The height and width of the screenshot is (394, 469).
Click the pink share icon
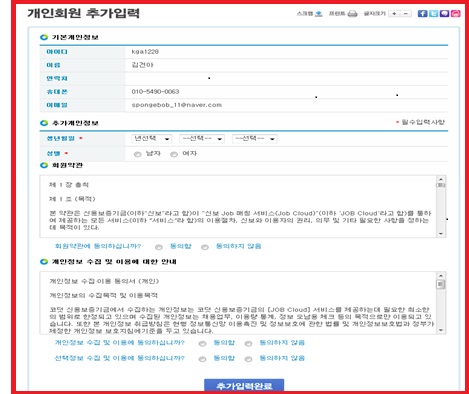(x=456, y=13)
